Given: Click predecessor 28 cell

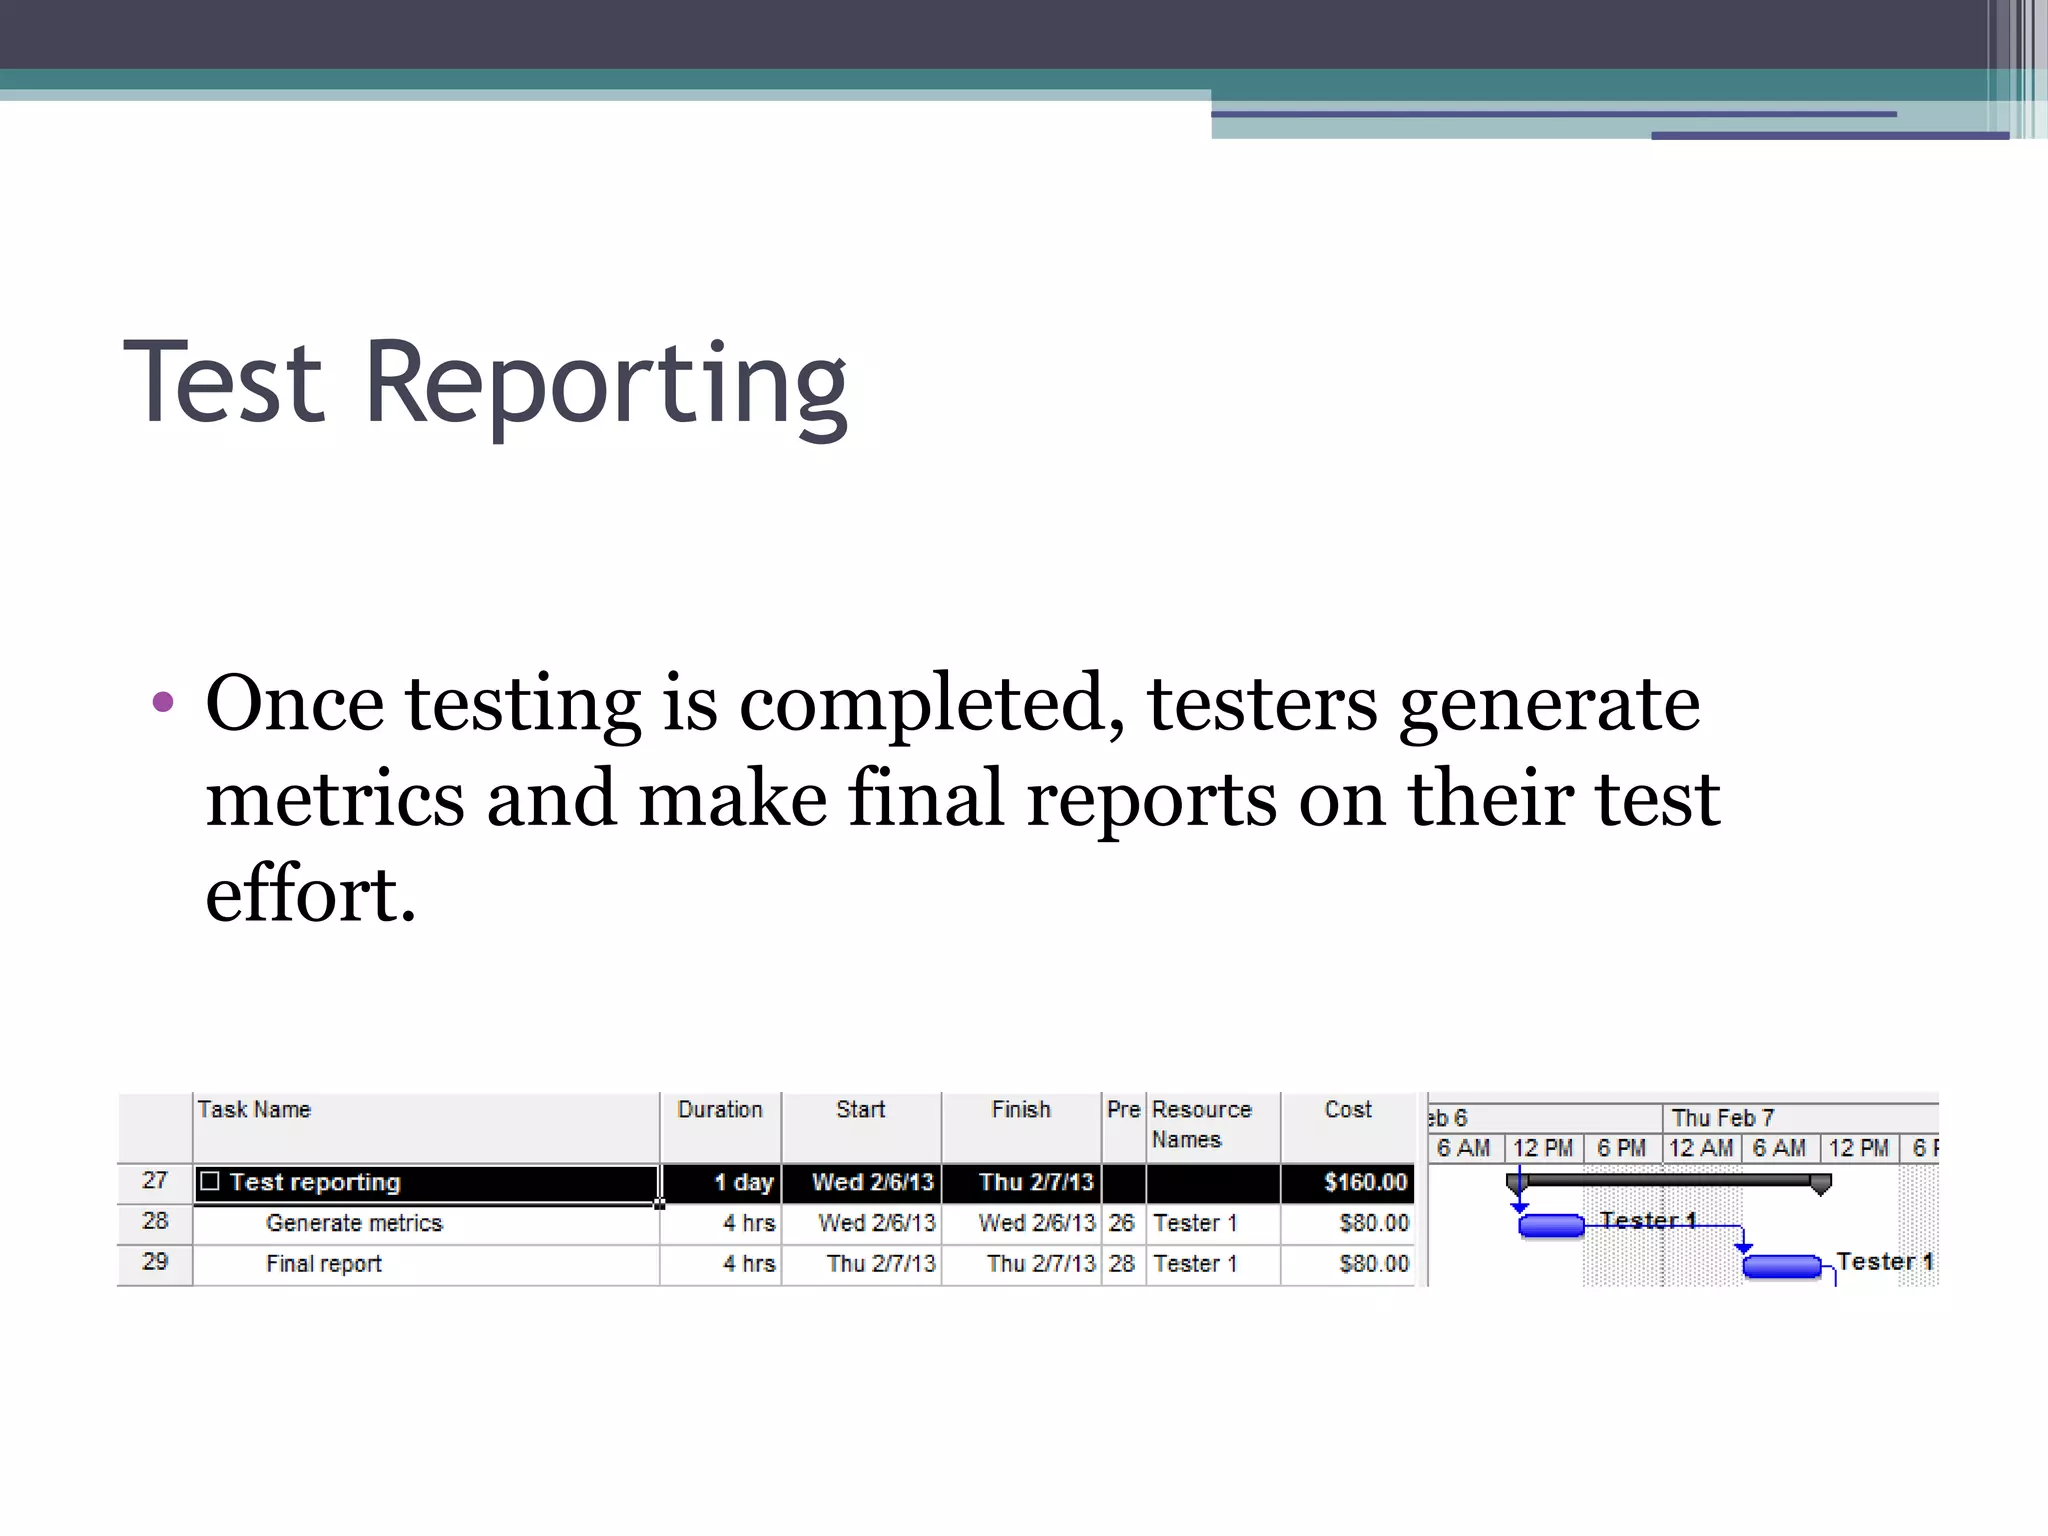Looking at the screenshot, I should (x=1123, y=1264).
